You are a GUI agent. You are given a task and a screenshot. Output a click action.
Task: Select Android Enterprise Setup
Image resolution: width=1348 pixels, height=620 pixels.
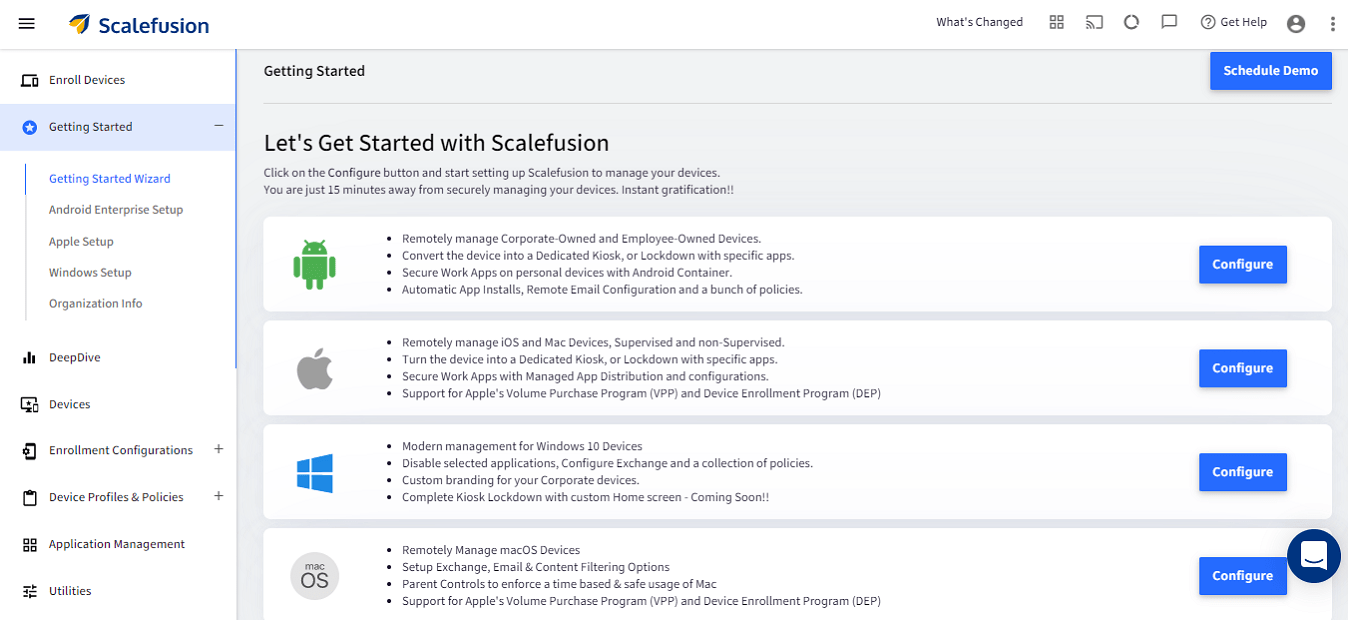coord(116,210)
